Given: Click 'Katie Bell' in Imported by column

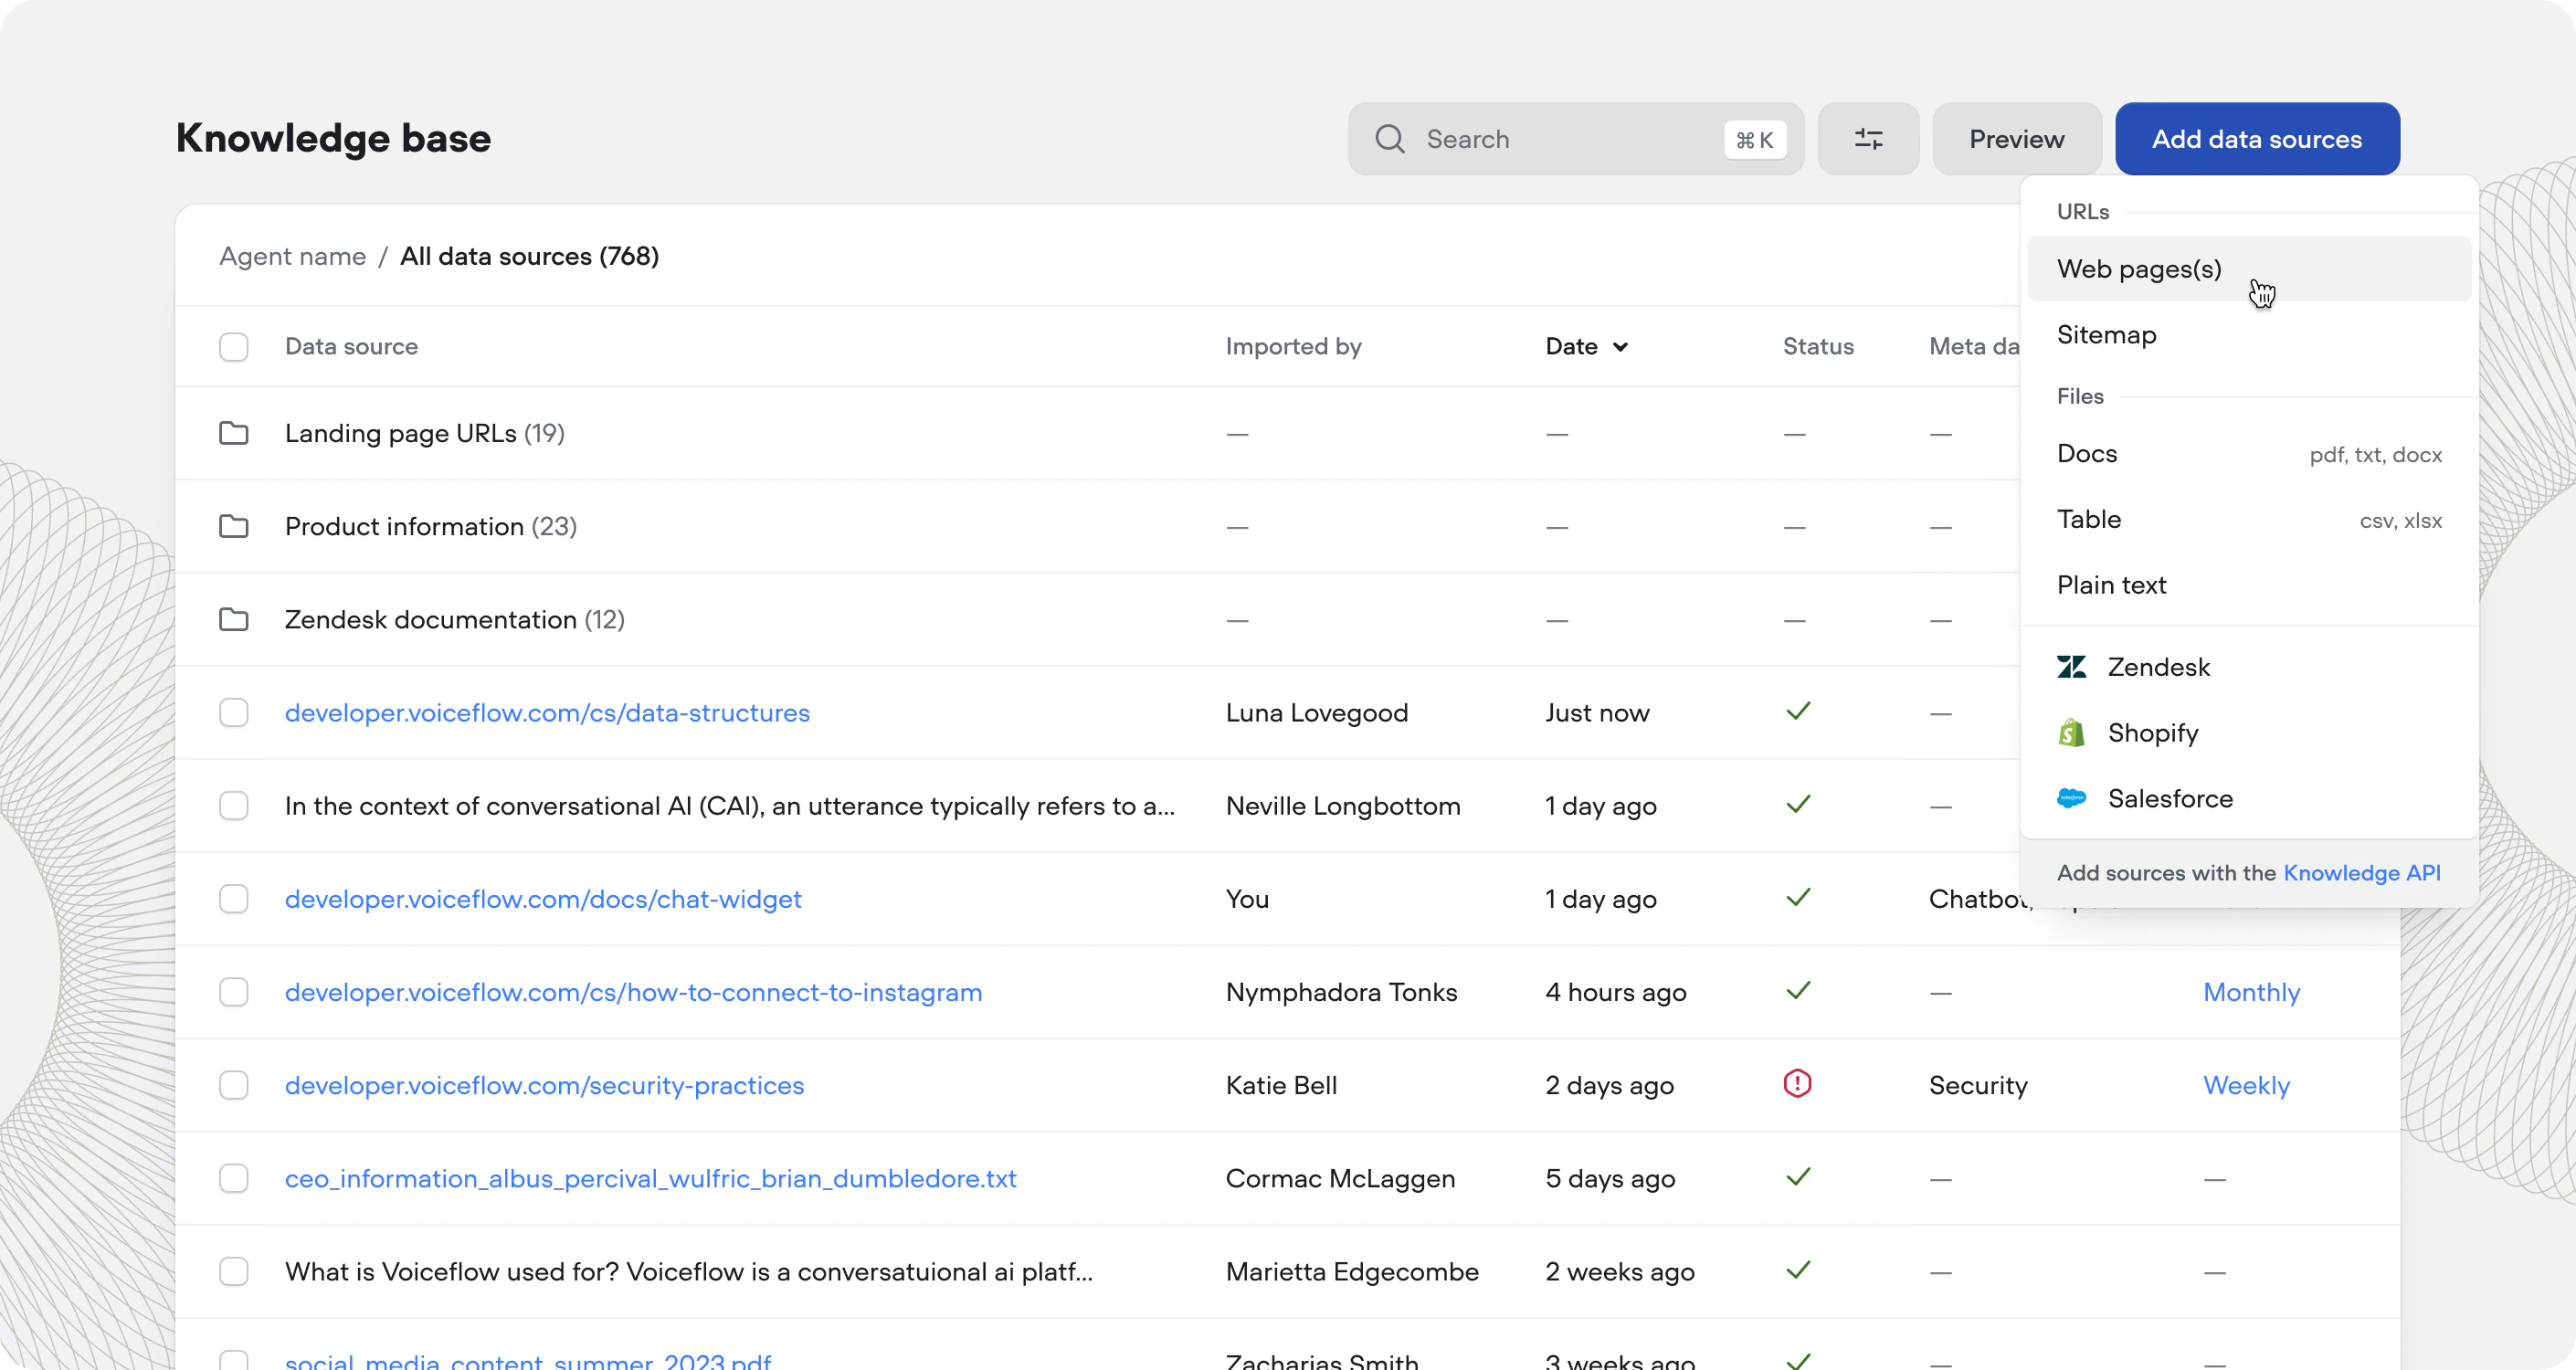Looking at the screenshot, I should click(1281, 1084).
